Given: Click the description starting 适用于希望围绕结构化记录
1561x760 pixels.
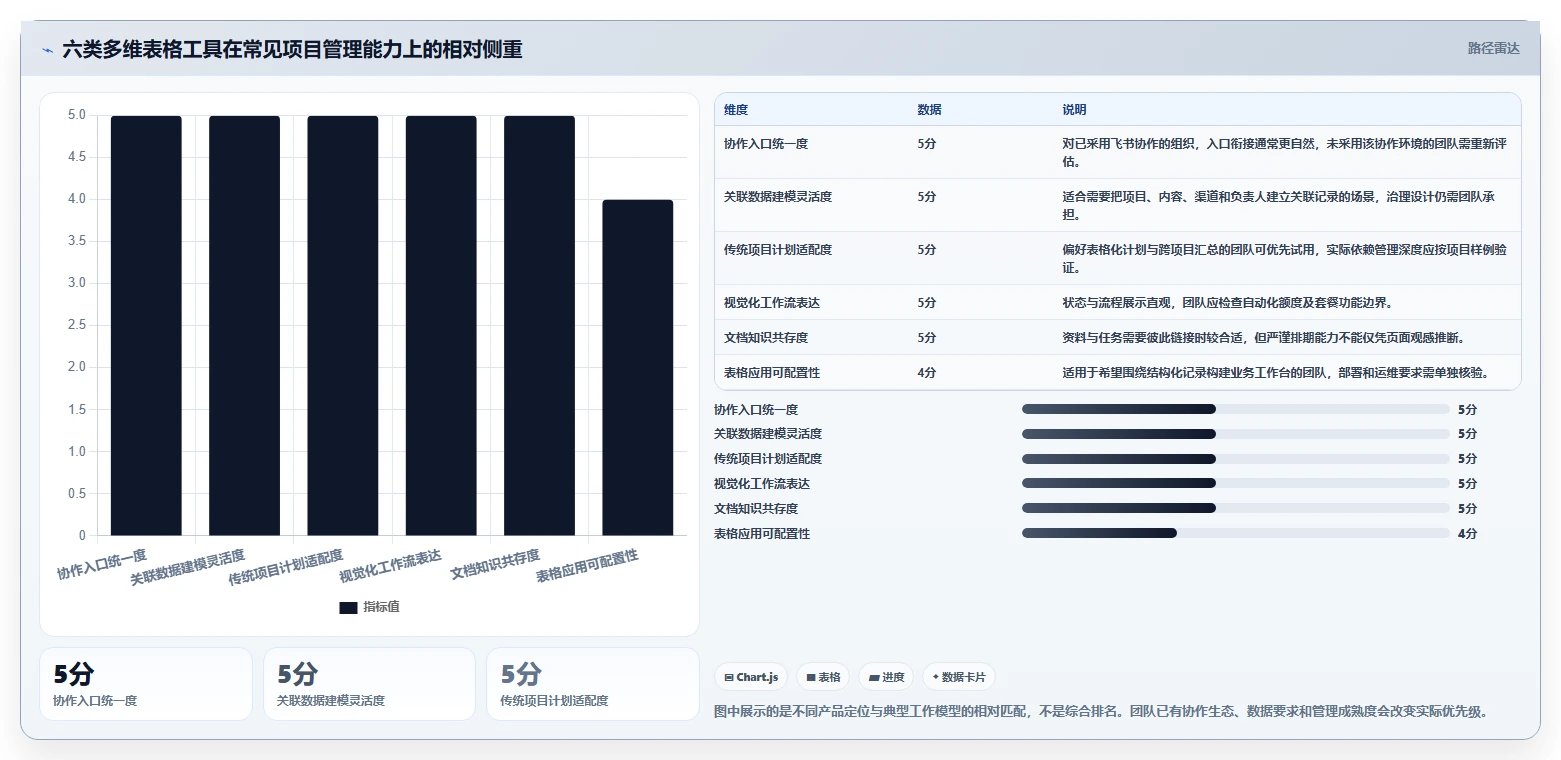Looking at the screenshot, I should click(x=1276, y=372).
